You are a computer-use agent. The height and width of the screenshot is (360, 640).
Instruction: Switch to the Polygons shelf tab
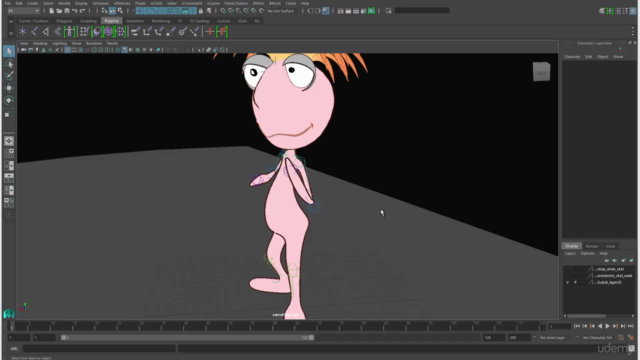(64, 21)
